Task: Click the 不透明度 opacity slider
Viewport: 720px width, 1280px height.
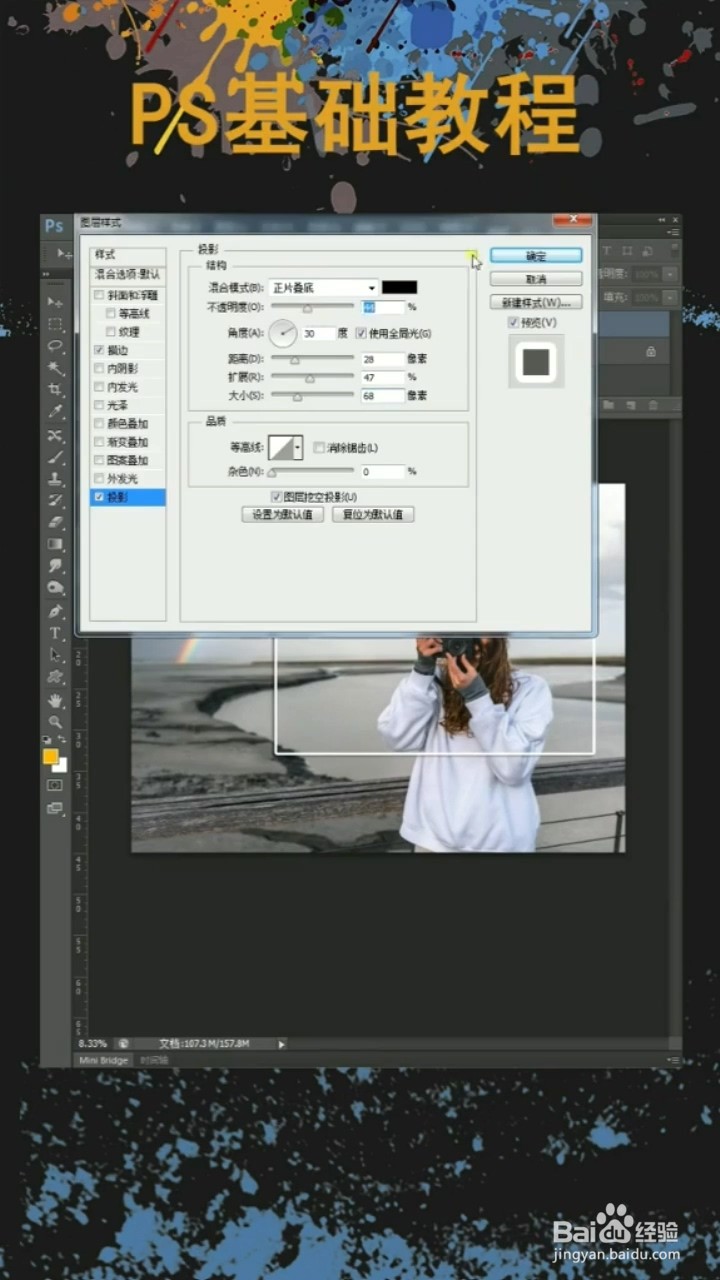Action: [x=312, y=308]
